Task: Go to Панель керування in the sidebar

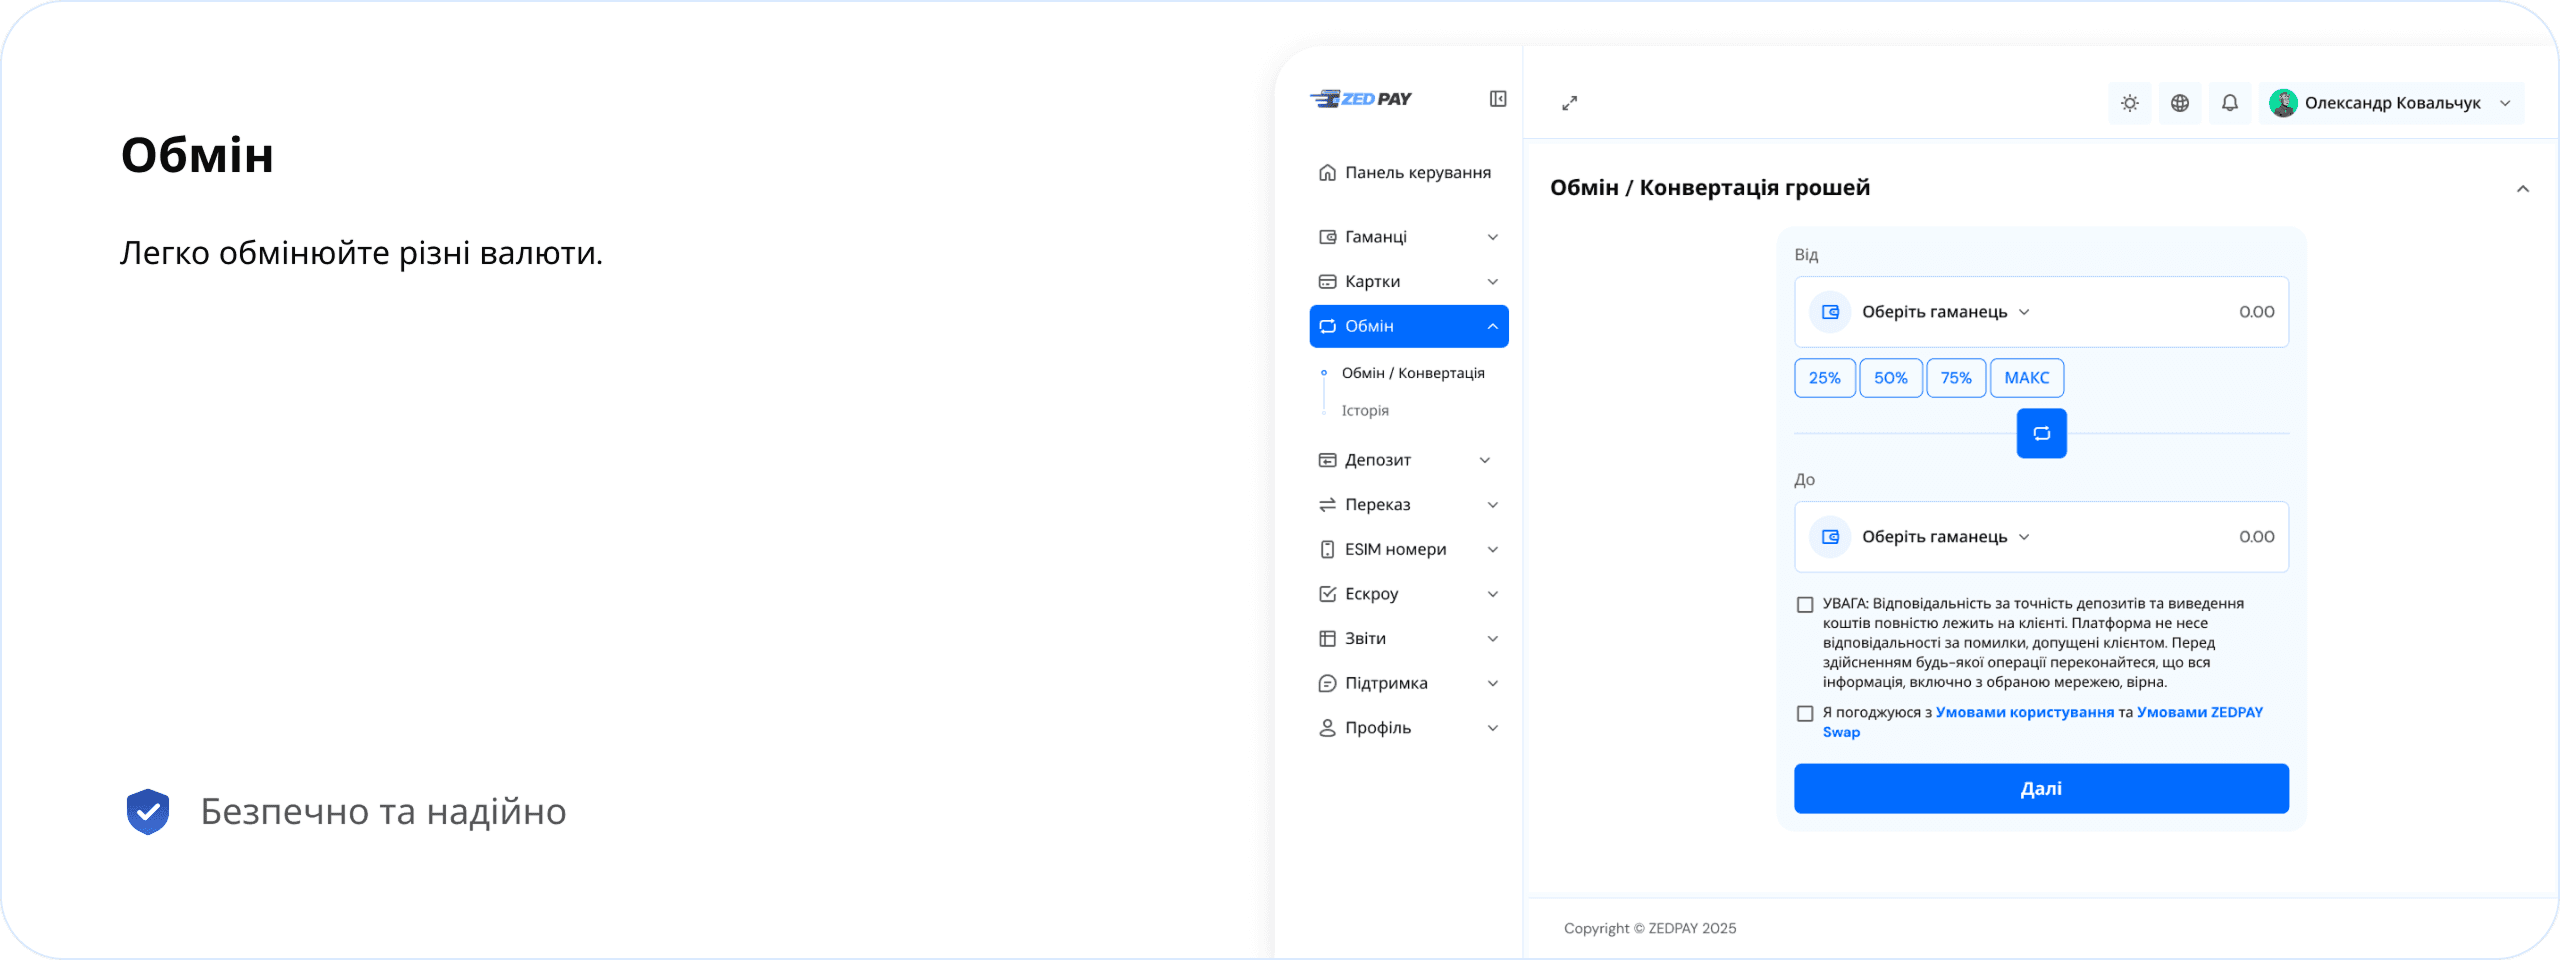Action: 1417,173
